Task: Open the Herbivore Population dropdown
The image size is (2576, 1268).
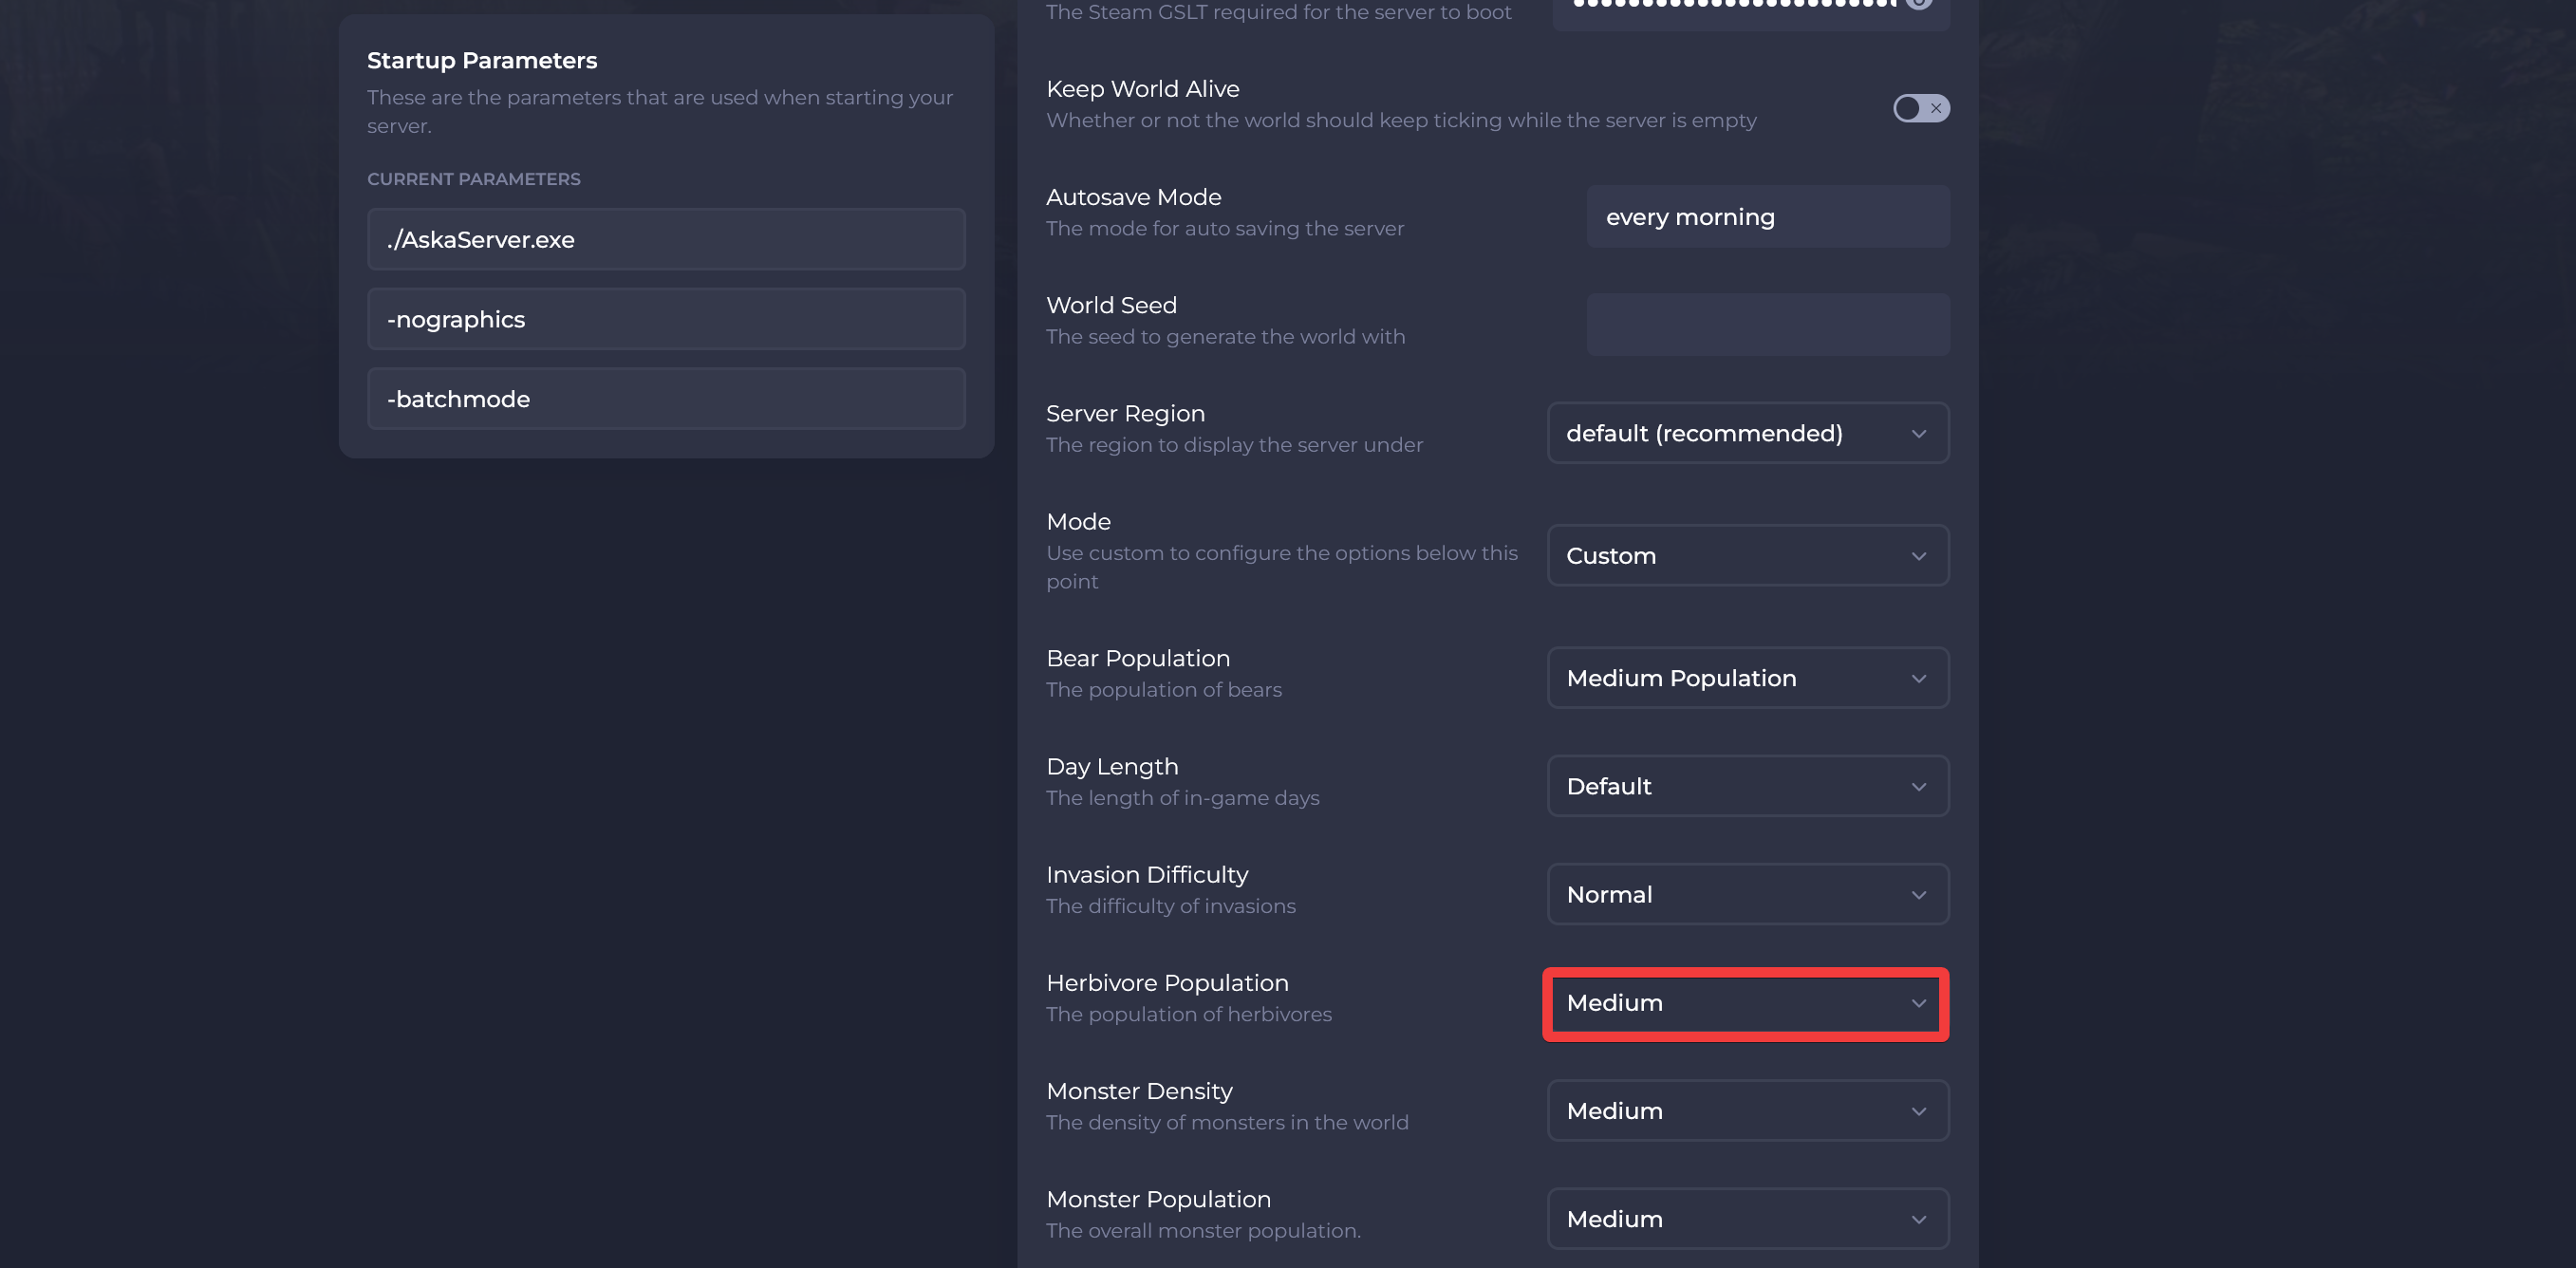Action: tap(1747, 1003)
